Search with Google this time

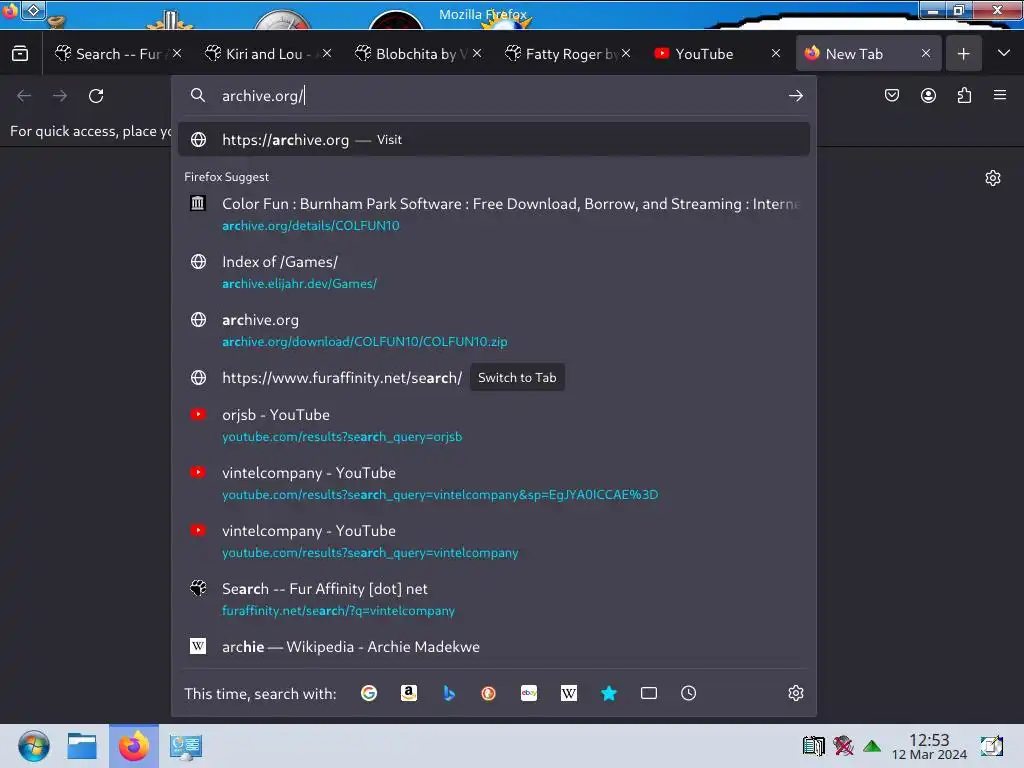369,693
